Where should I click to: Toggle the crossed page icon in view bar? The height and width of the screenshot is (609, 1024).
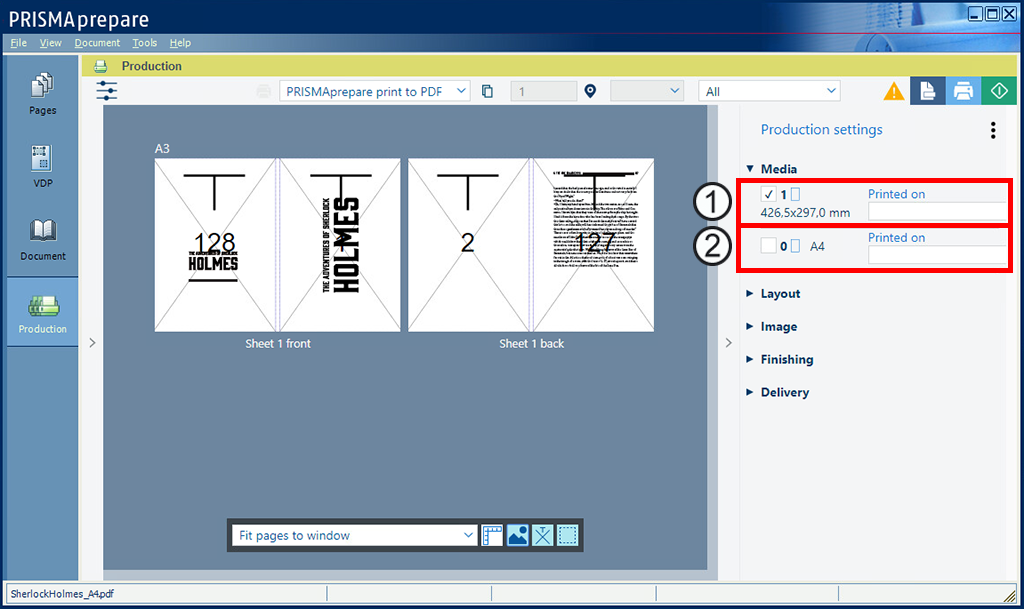coord(542,536)
